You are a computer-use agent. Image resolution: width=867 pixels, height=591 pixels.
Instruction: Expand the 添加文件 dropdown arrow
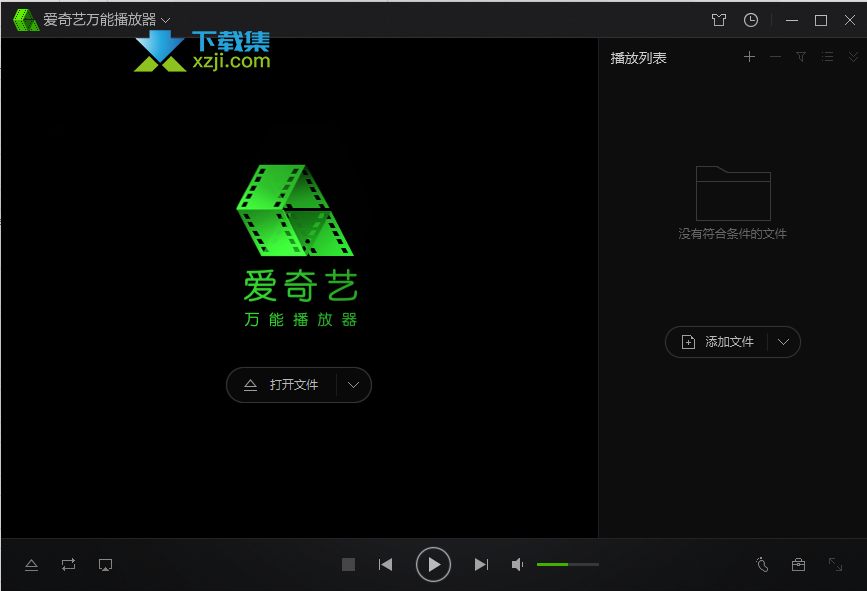click(784, 342)
